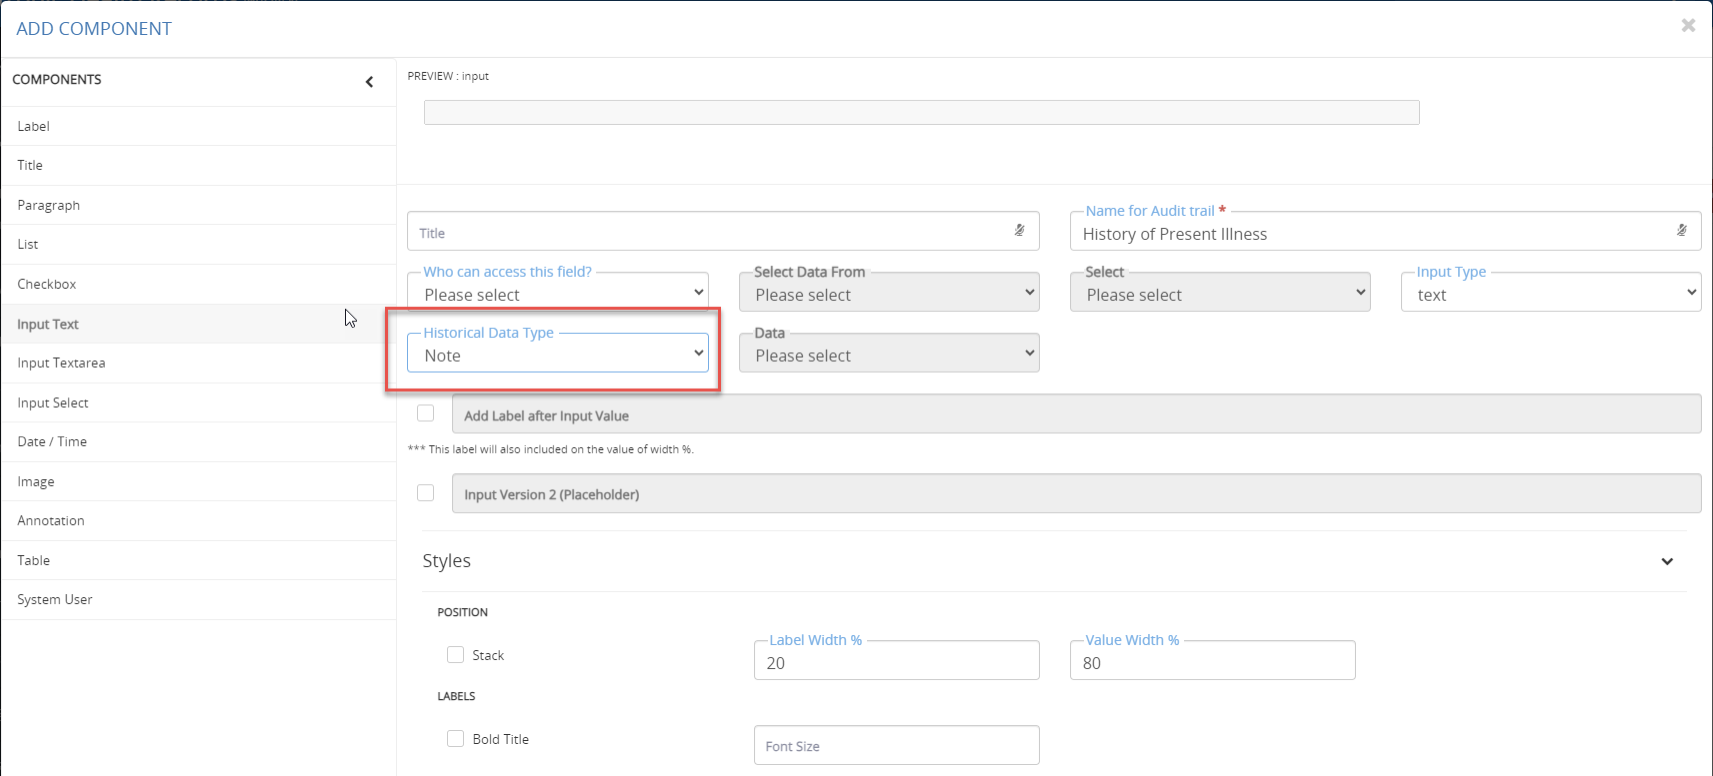
Task: Enable the Bold Title checkbox
Action: coord(456,739)
